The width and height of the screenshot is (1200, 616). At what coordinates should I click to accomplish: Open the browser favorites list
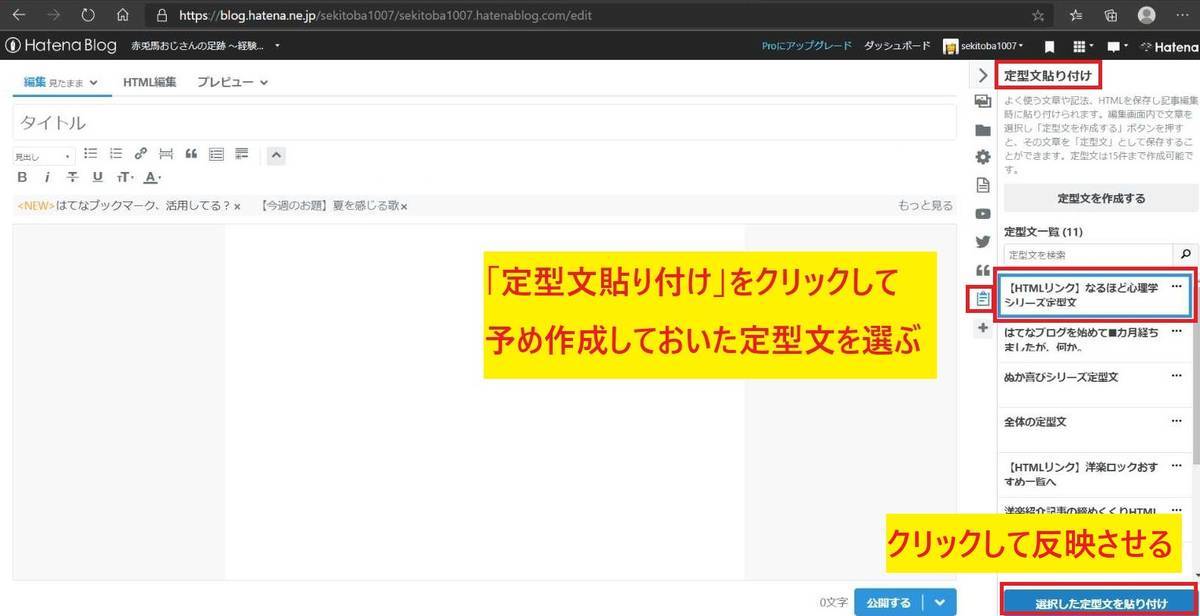1076,15
